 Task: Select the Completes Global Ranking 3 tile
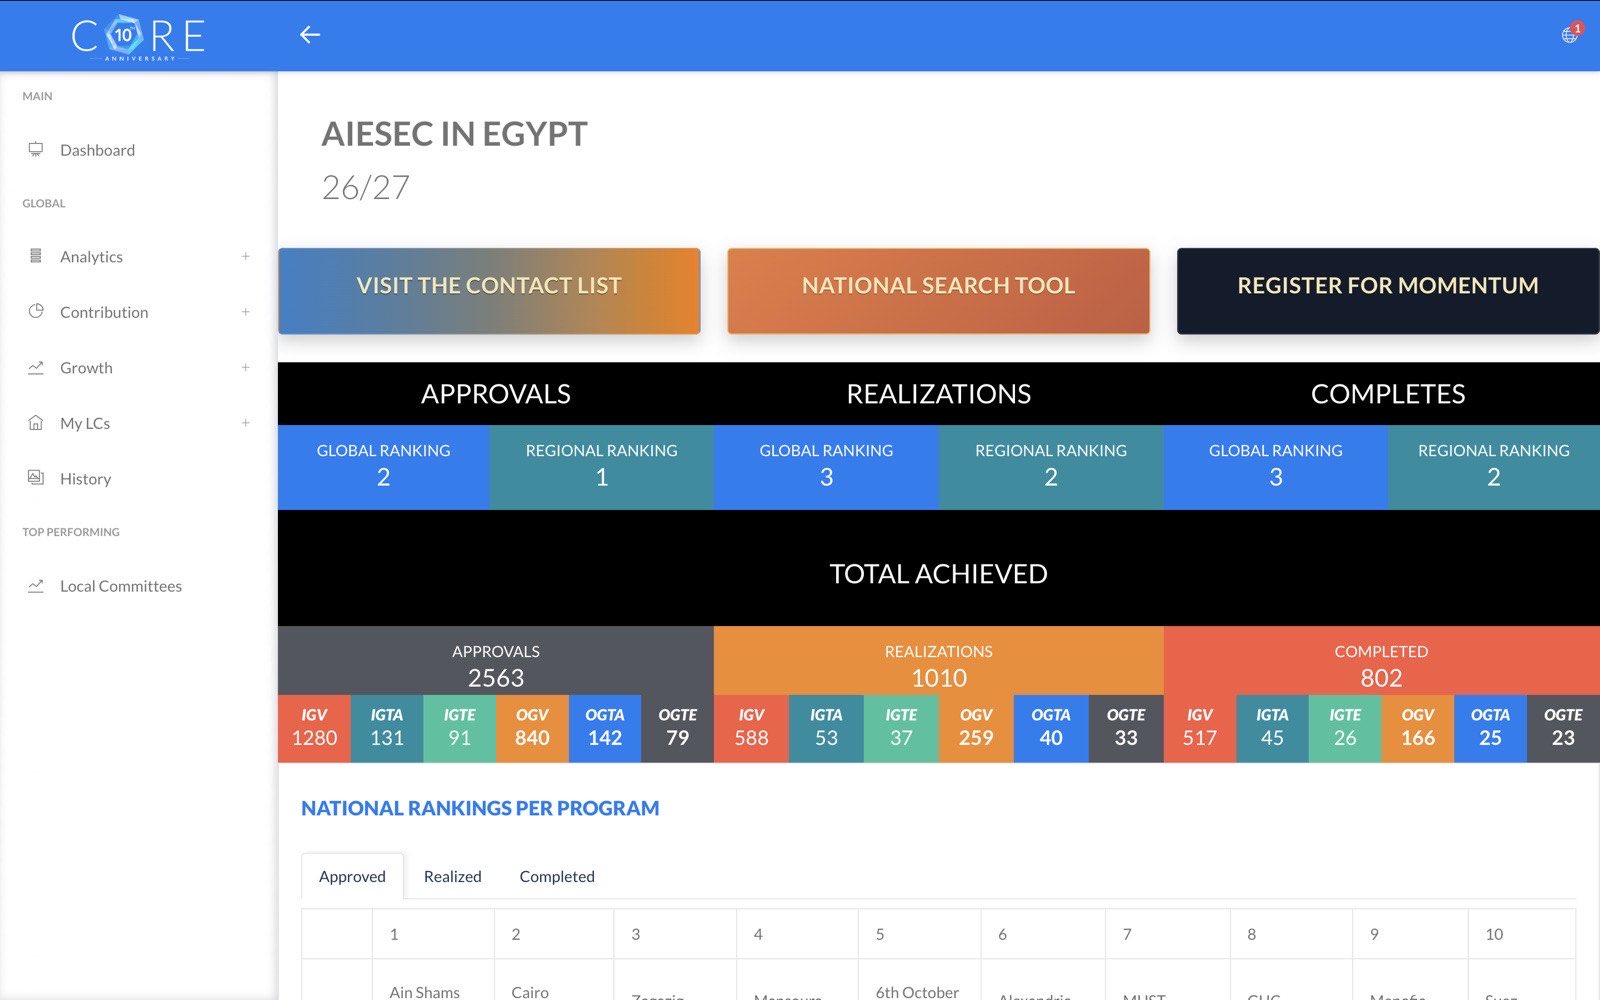tap(1276, 467)
